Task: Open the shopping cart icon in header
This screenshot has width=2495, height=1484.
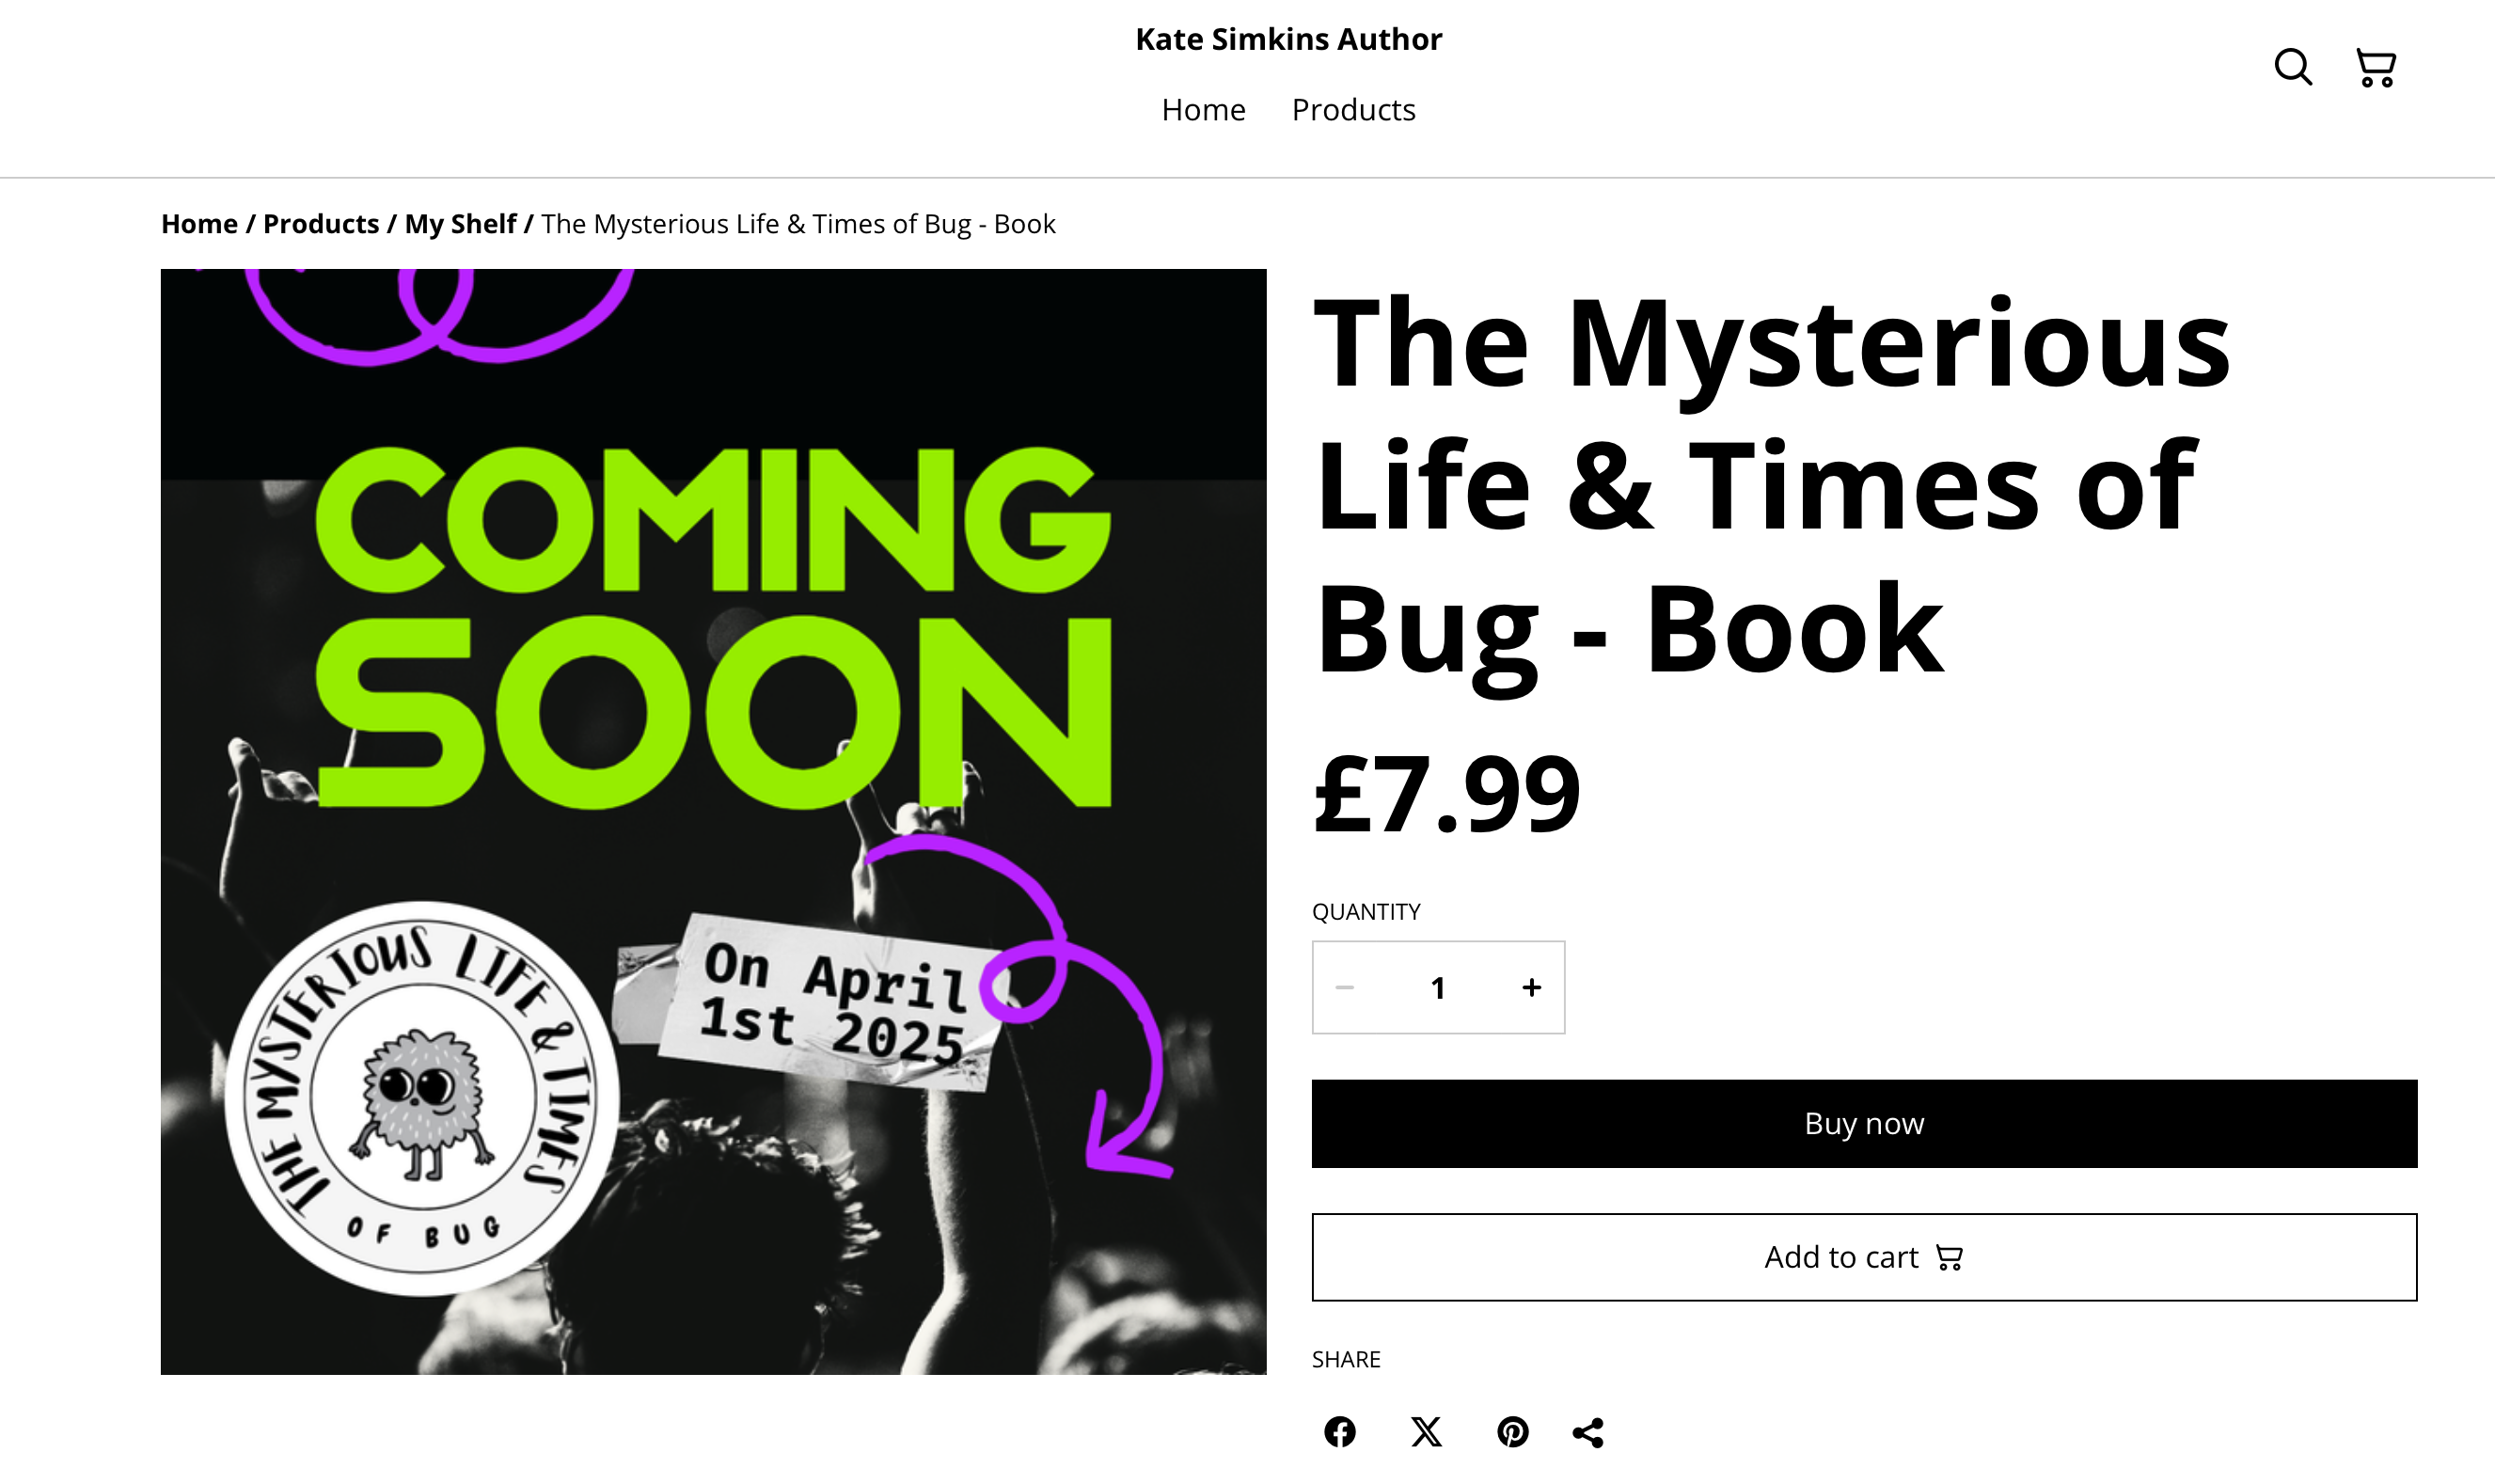Action: click(x=2375, y=67)
